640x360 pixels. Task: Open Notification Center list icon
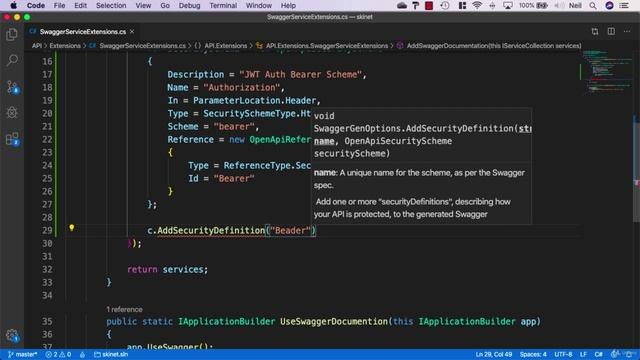point(624,5)
